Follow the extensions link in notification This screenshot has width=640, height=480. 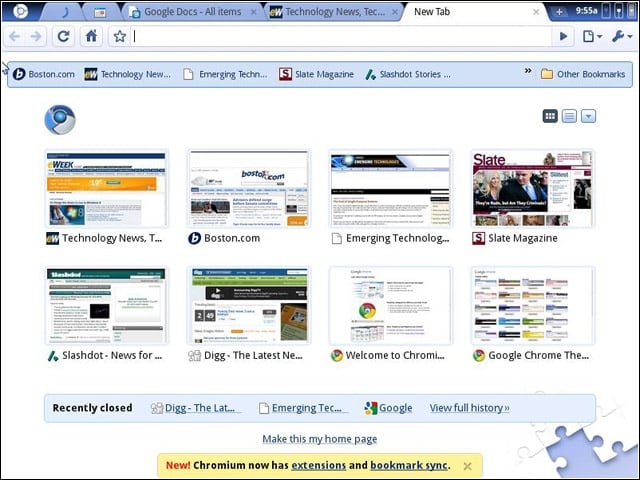point(318,465)
